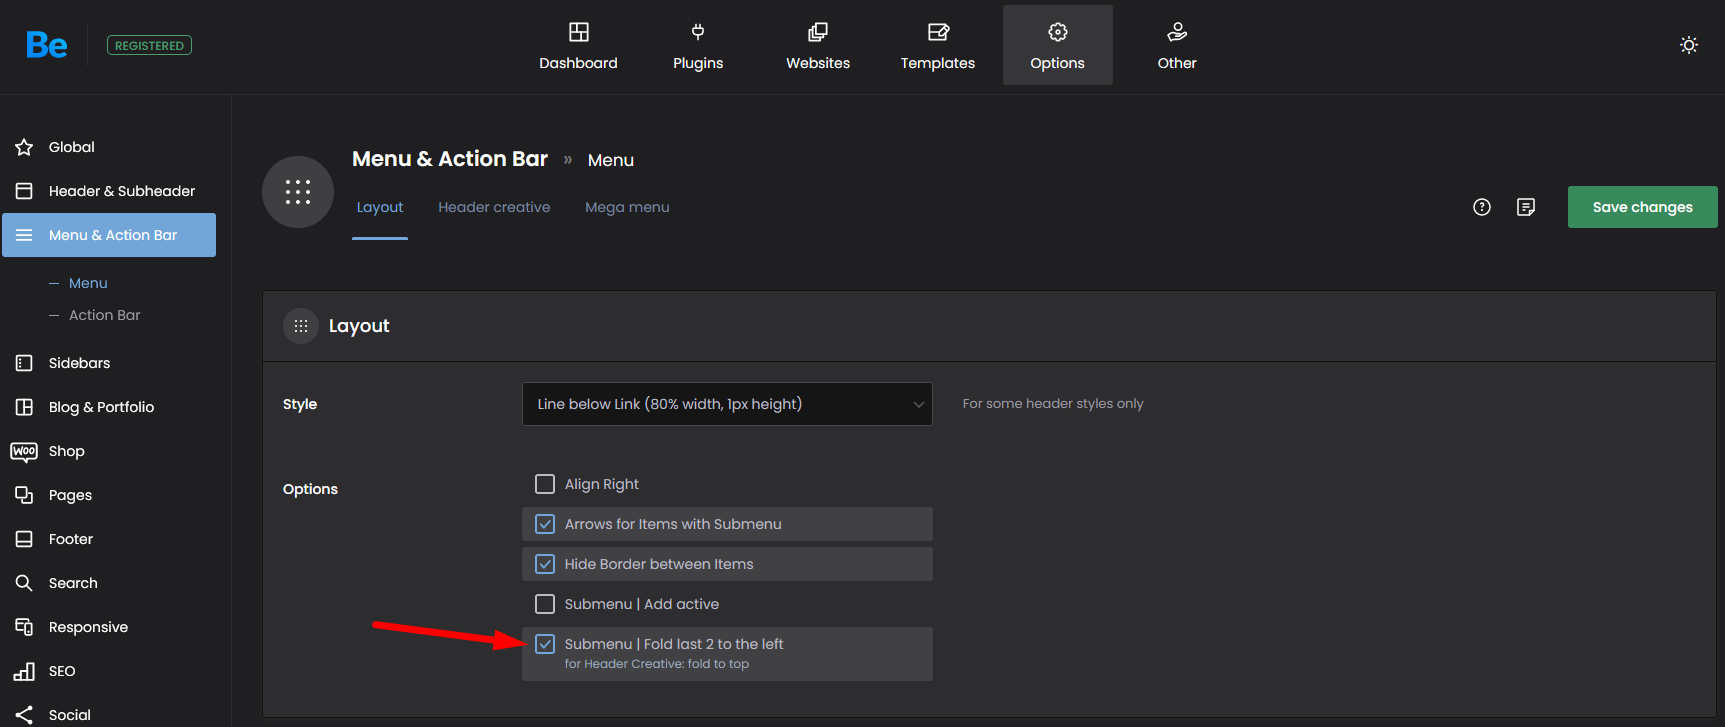Click the Social share icon
This screenshot has height=727, width=1725.
(24, 715)
